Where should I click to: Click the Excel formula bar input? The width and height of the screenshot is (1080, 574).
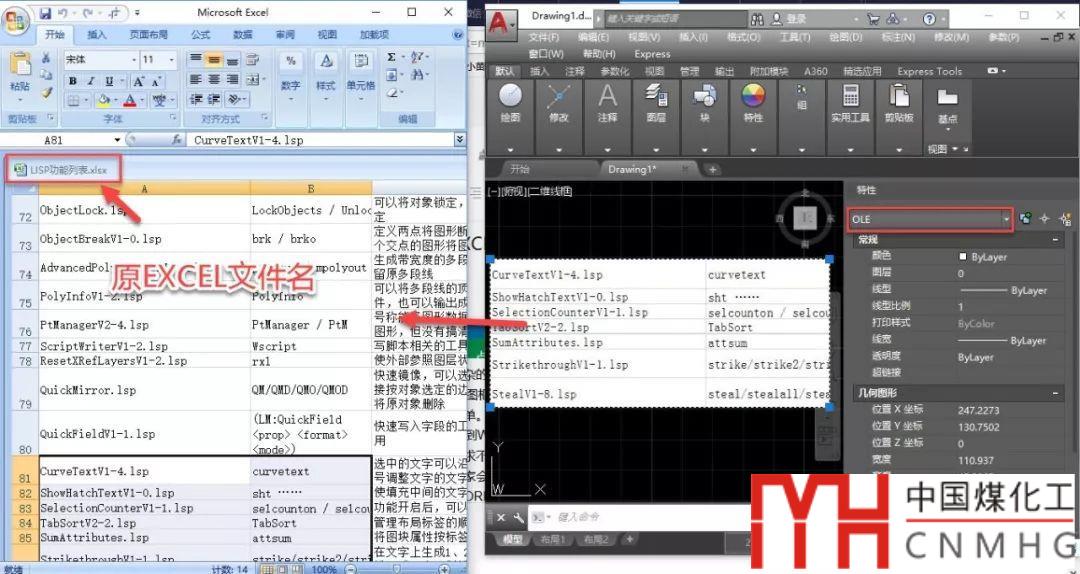pos(320,140)
